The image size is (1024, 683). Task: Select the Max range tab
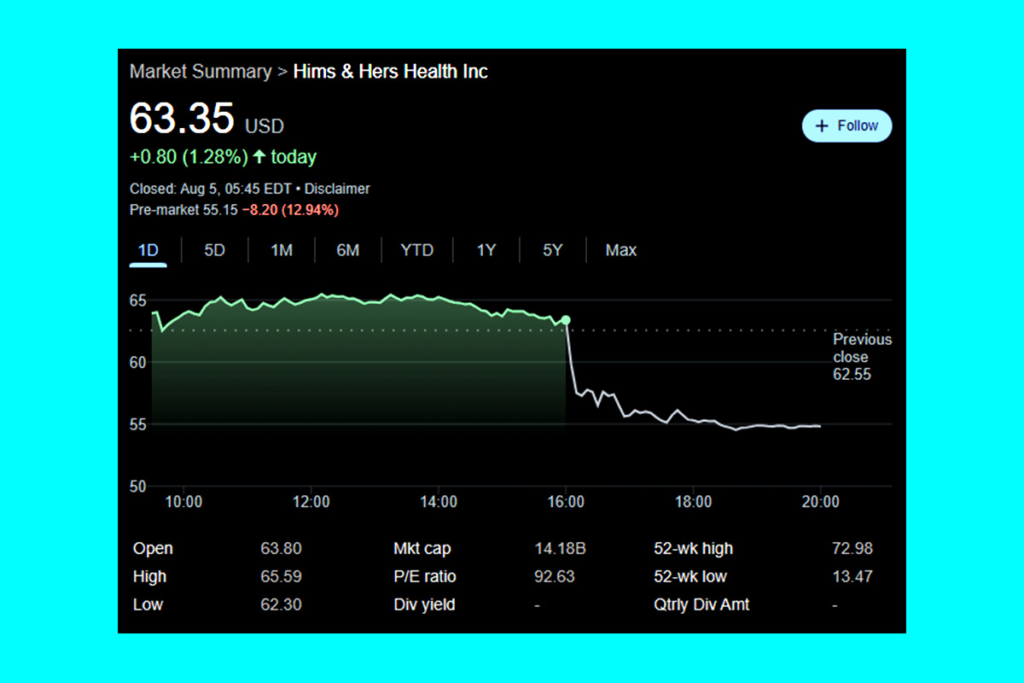[x=621, y=250]
